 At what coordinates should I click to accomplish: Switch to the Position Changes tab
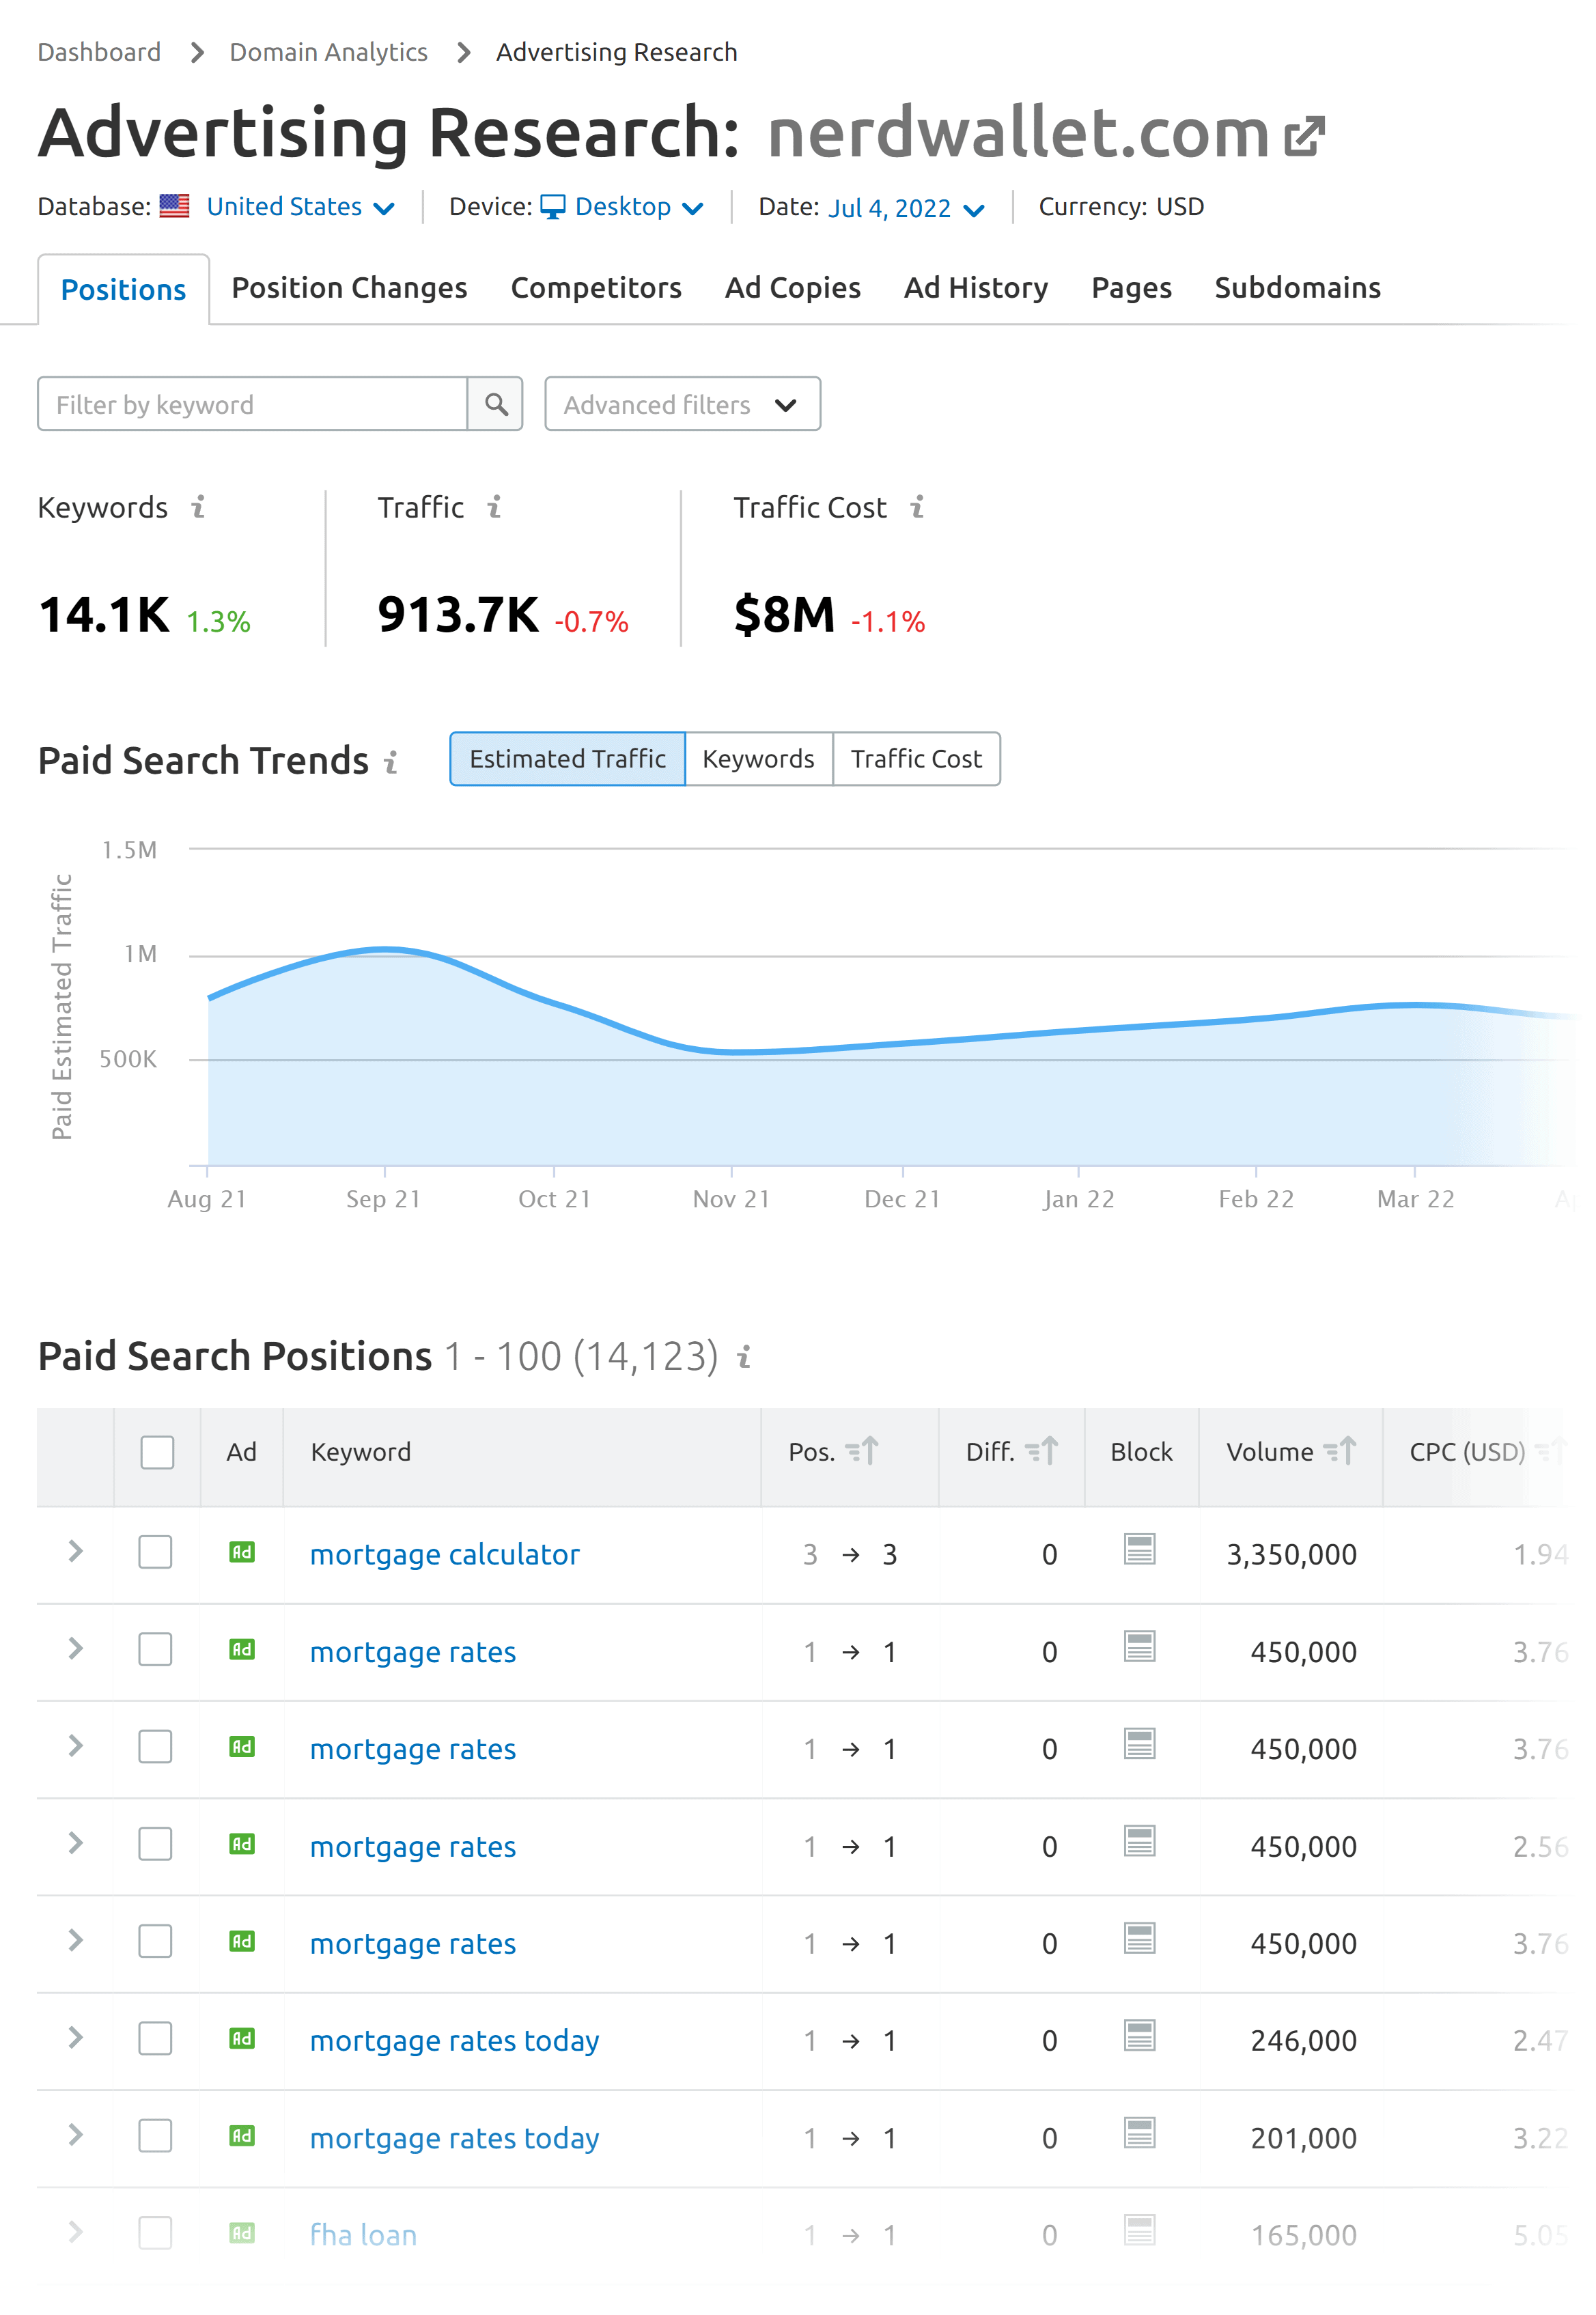click(349, 288)
